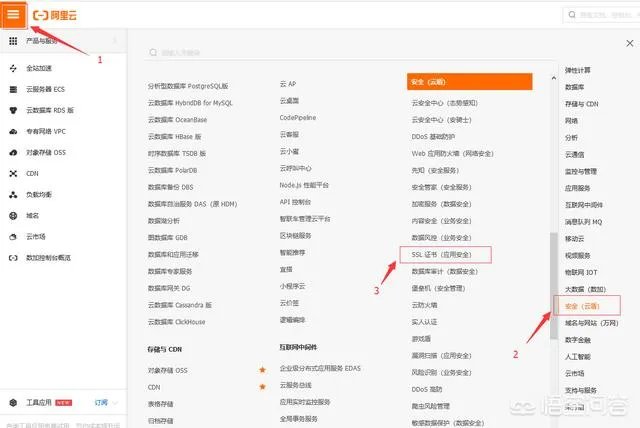
Task: Open Node.js 性能平台 link
Action: click(304, 185)
